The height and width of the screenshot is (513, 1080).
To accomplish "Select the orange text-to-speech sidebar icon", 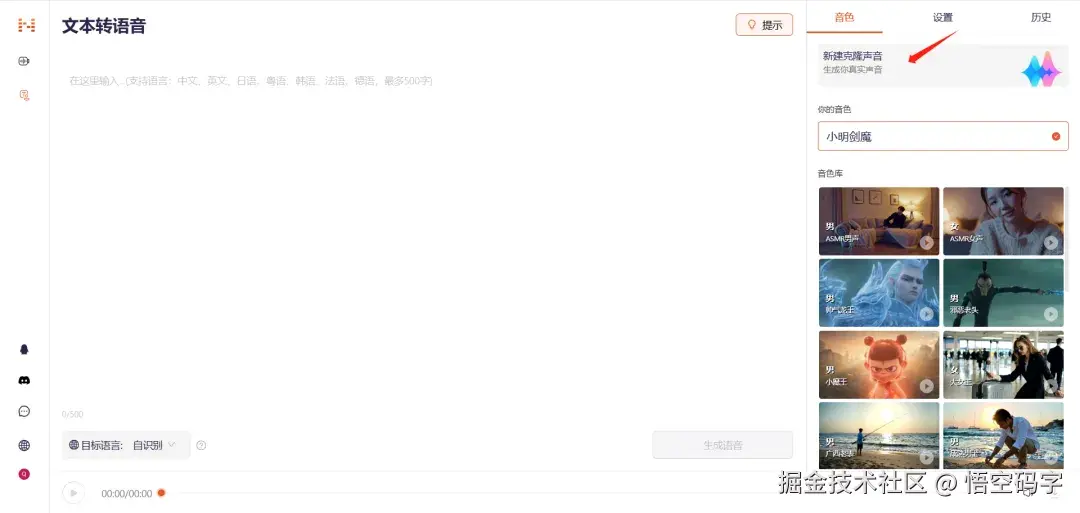I will (24, 95).
